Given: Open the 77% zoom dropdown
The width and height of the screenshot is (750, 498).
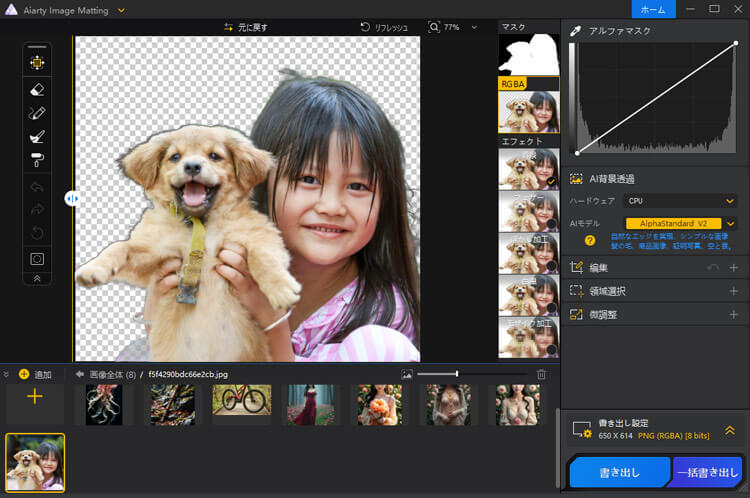Looking at the screenshot, I should (x=474, y=27).
